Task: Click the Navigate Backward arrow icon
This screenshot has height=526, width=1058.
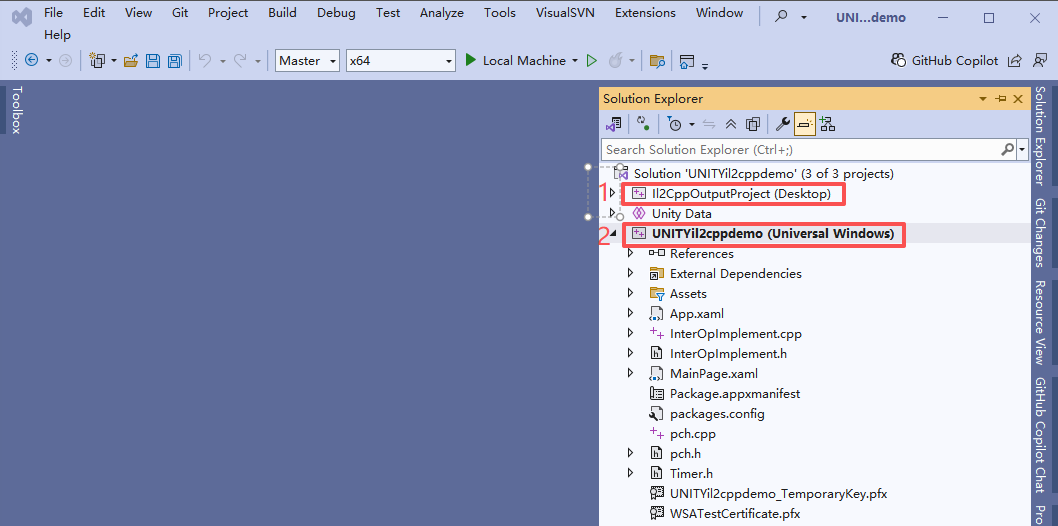Action: [x=31, y=61]
